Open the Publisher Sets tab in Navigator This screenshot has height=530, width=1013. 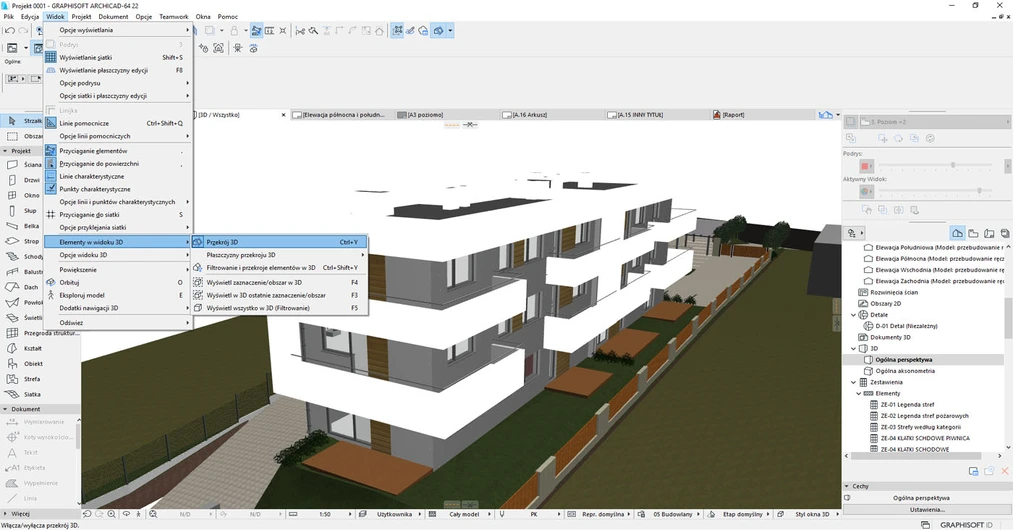tap(1004, 233)
